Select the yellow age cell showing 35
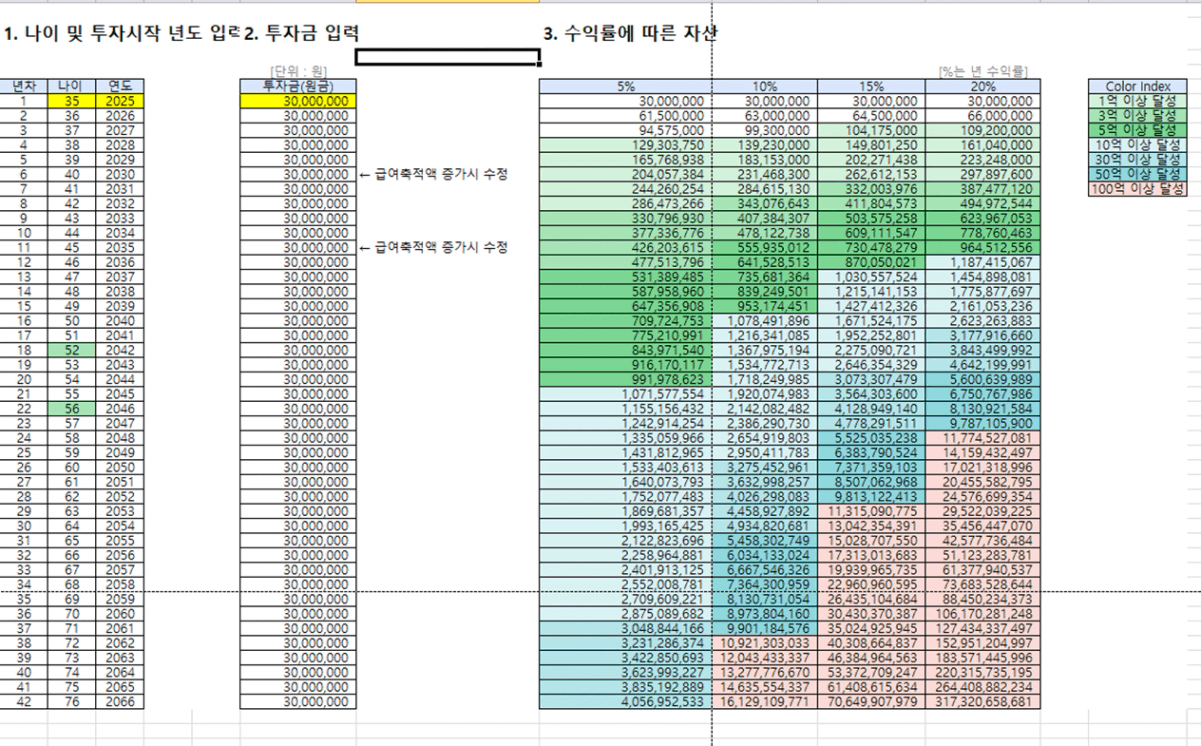The height and width of the screenshot is (746, 1201). (x=71, y=101)
